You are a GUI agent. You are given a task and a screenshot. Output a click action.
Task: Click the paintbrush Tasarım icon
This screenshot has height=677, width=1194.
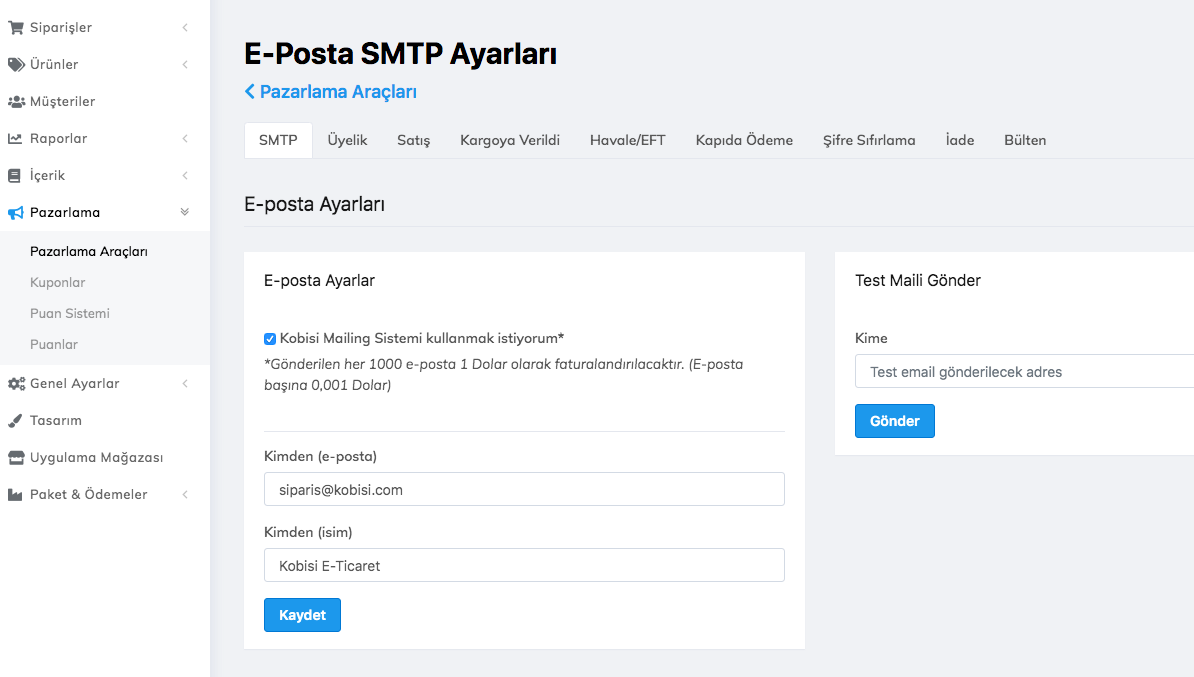pyautogui.click(x=15, y=421)
